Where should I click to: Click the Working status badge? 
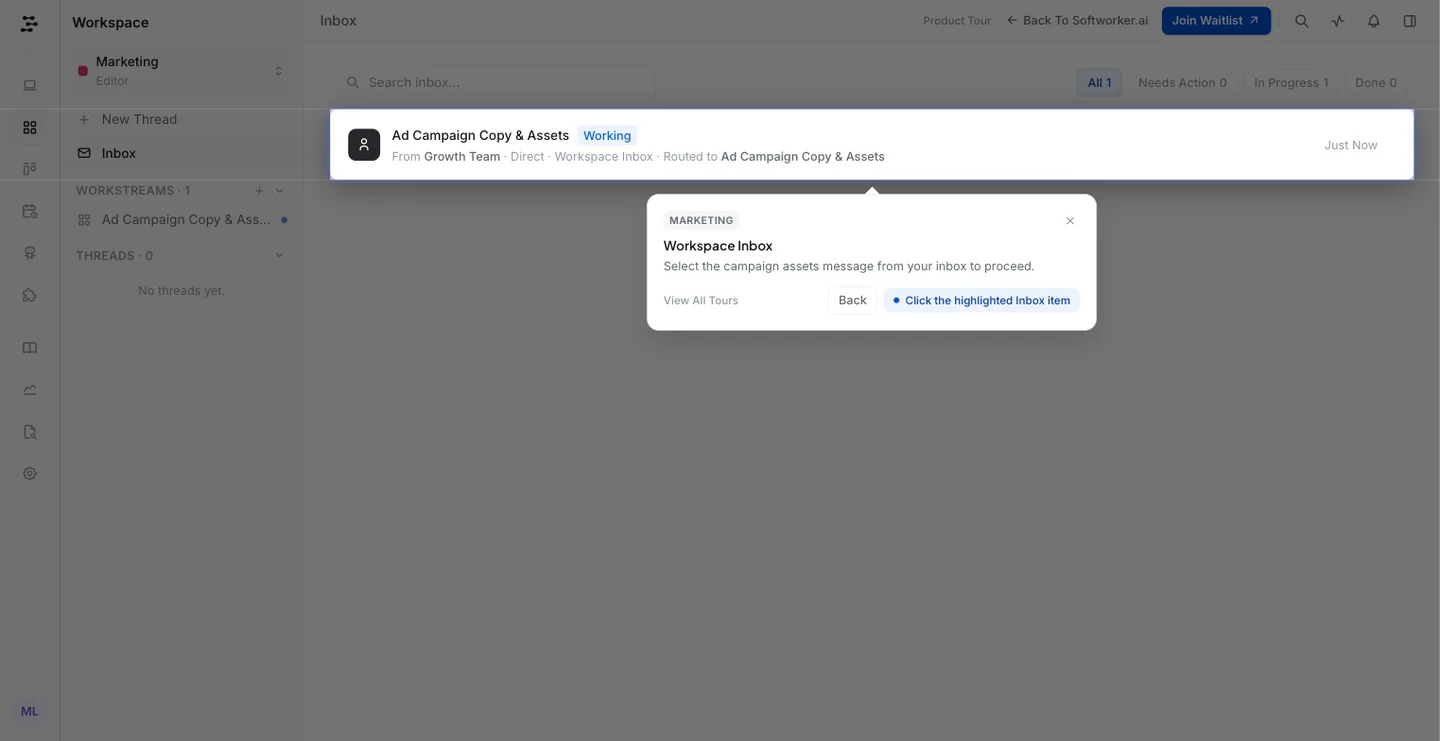click(x=607, y=136)
